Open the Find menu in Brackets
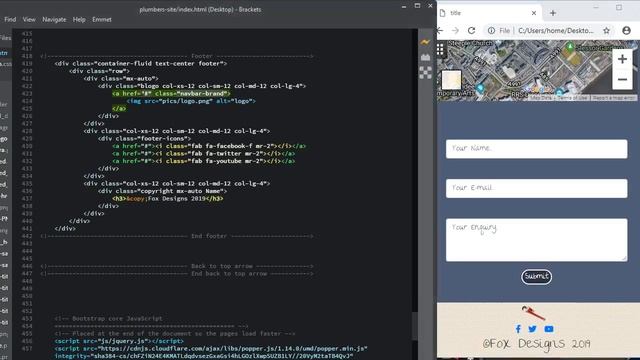 click(x=10, y=19)
